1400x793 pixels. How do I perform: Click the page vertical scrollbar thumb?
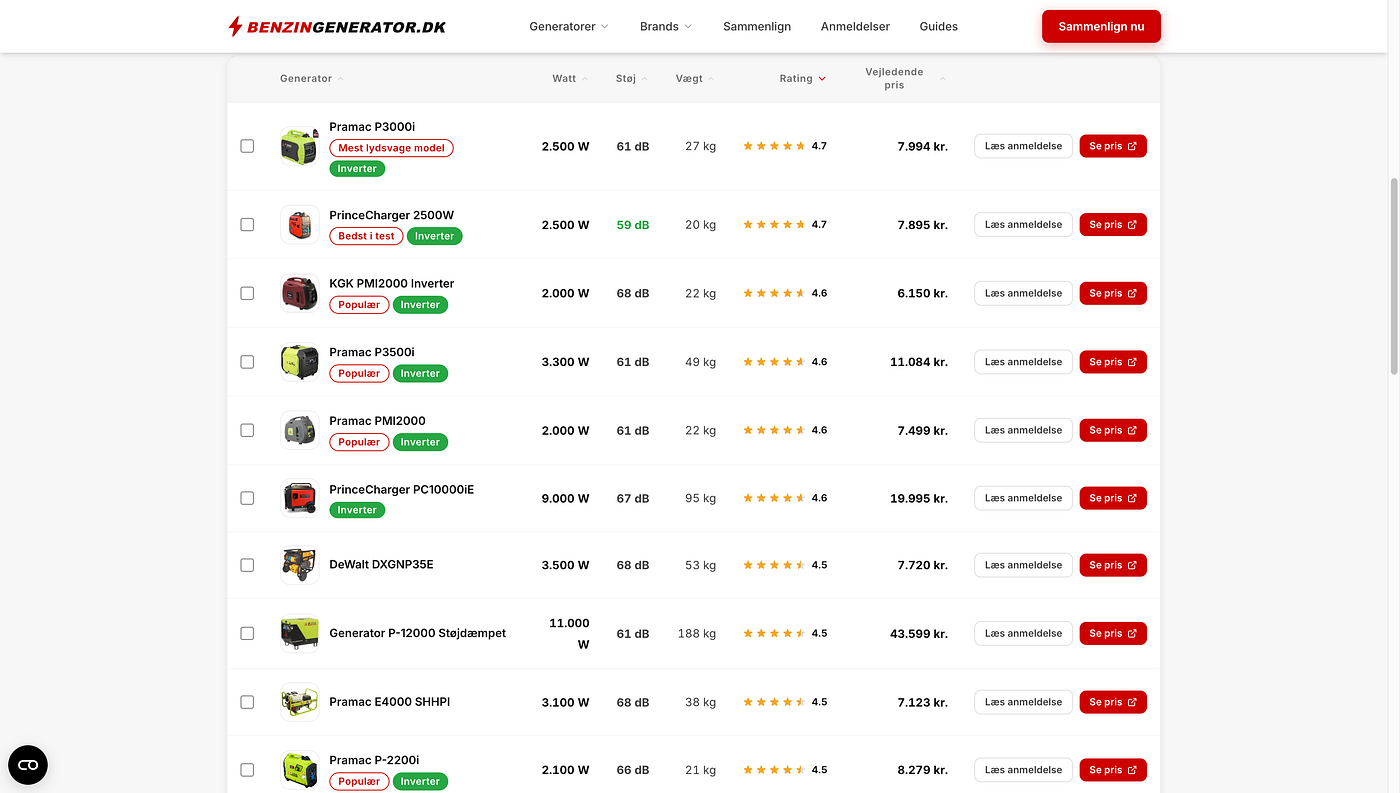pyautogui.click(x=1395, y=277)
